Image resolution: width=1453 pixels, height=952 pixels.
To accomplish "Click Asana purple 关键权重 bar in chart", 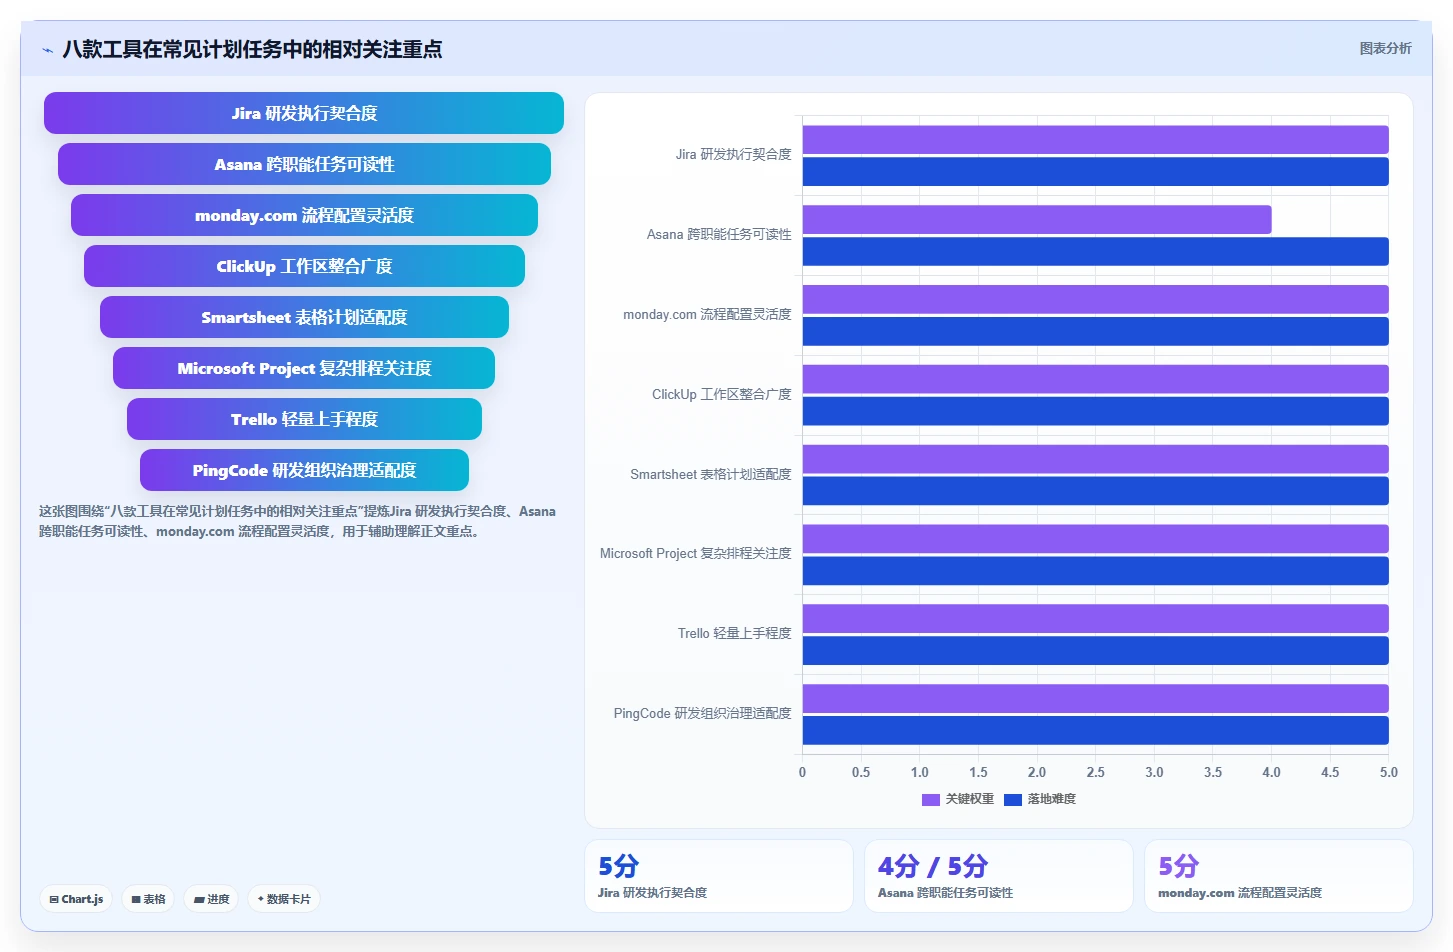I will 1037,220.
